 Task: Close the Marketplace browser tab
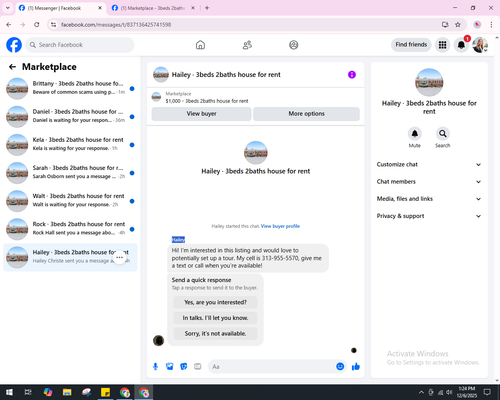(193, 8)
